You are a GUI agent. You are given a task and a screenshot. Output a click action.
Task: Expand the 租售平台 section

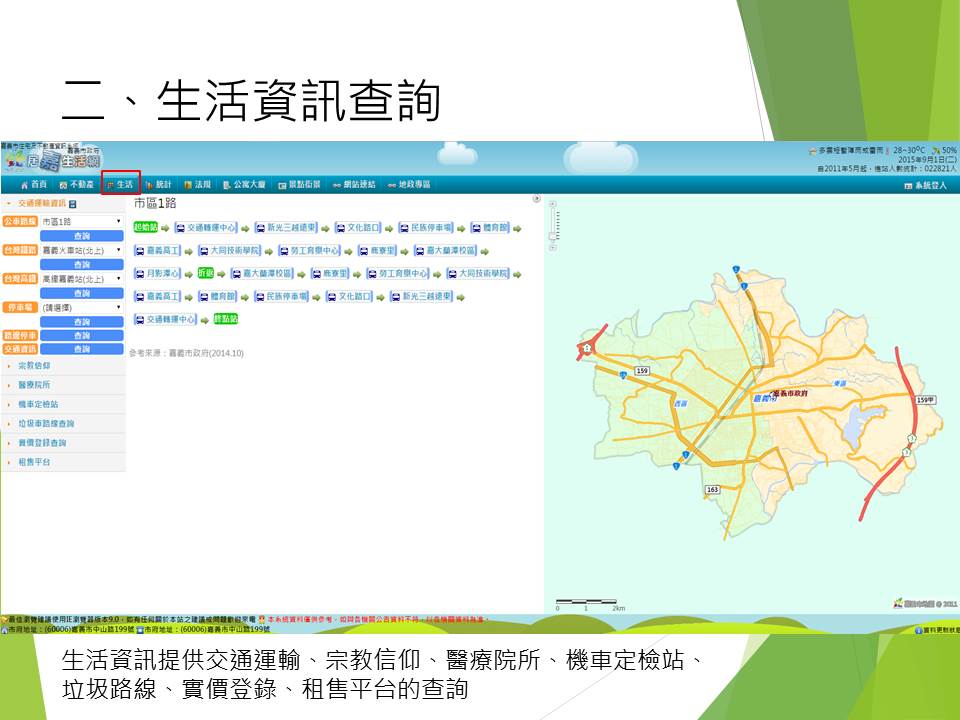pyautogui.click(x=63, y=462)
